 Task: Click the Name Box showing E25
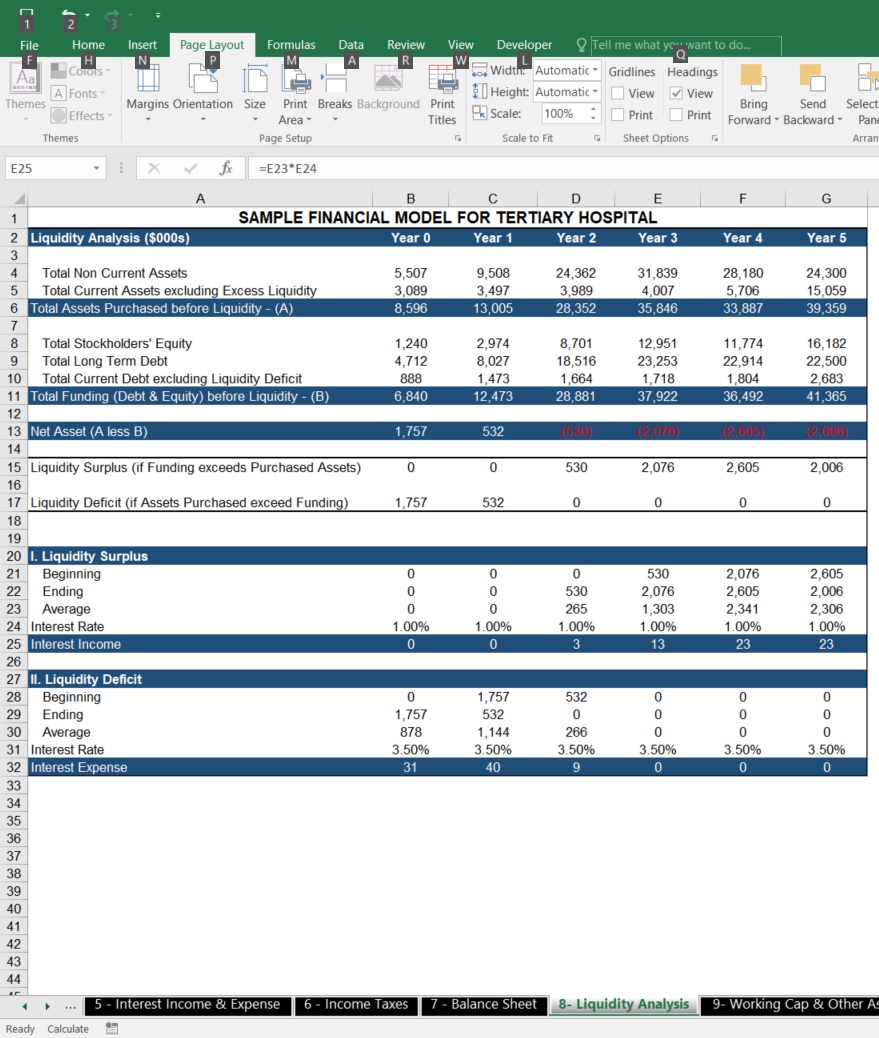48,168
